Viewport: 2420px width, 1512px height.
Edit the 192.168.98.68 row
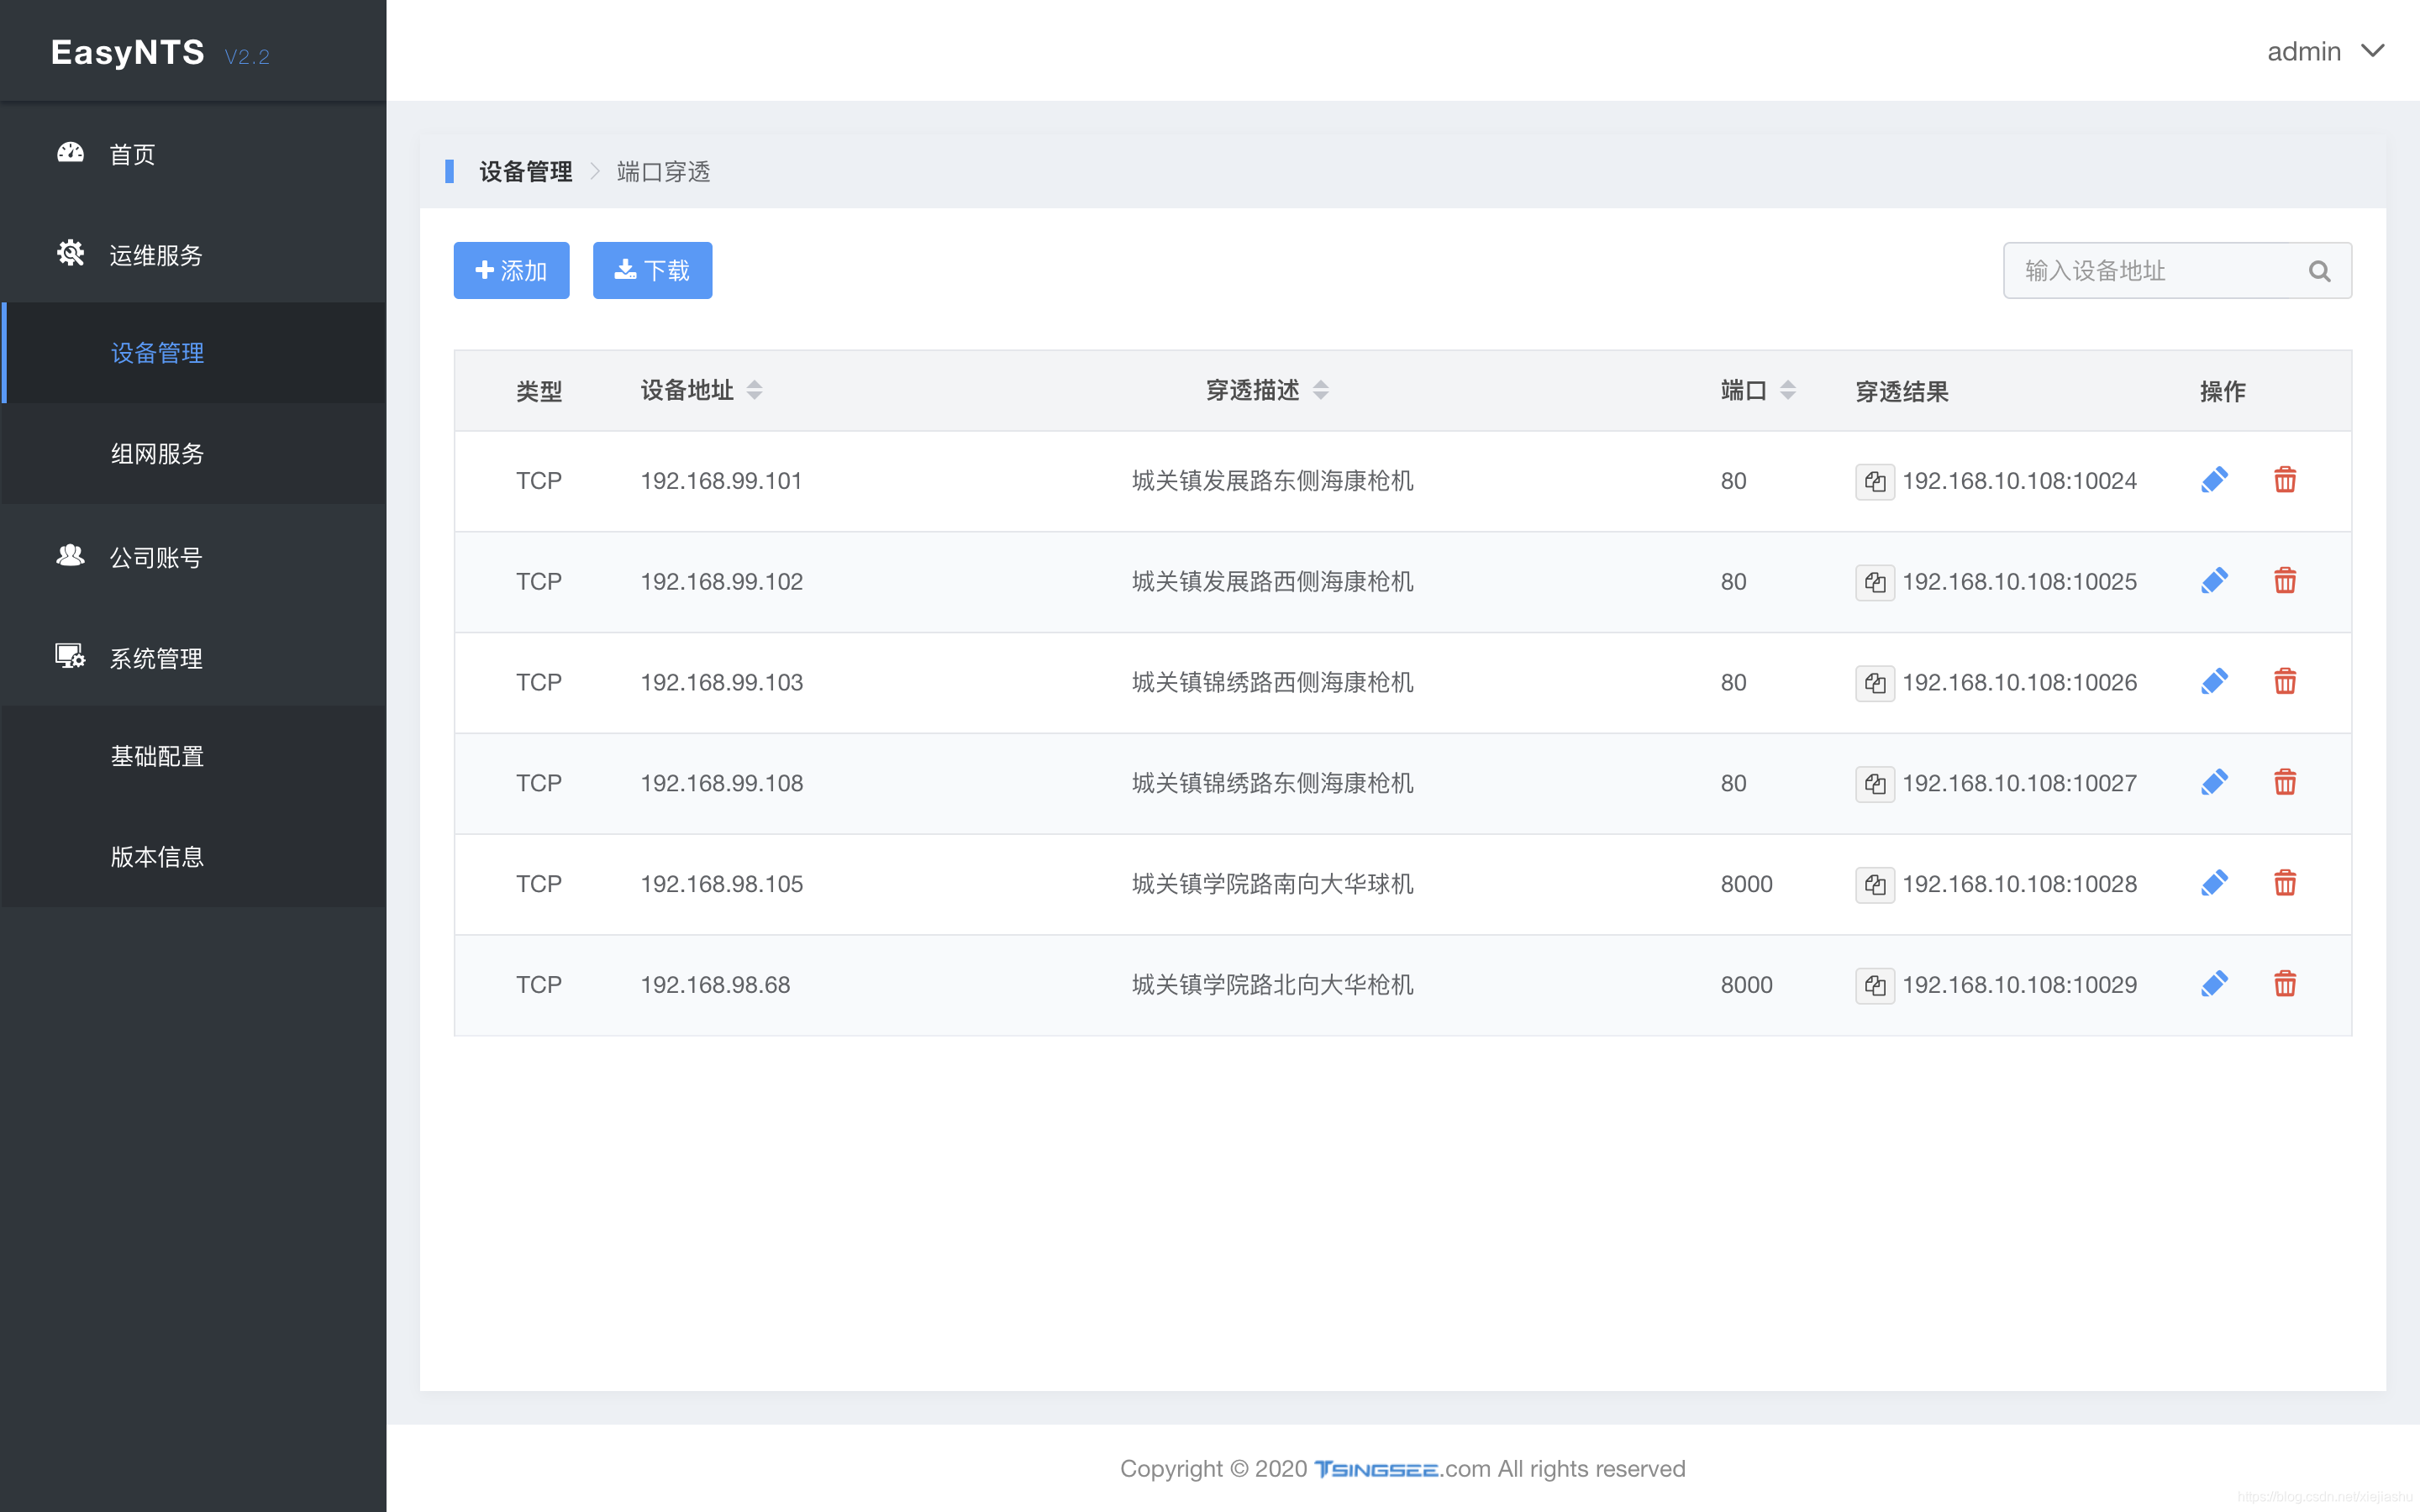tap(2214, 984)
